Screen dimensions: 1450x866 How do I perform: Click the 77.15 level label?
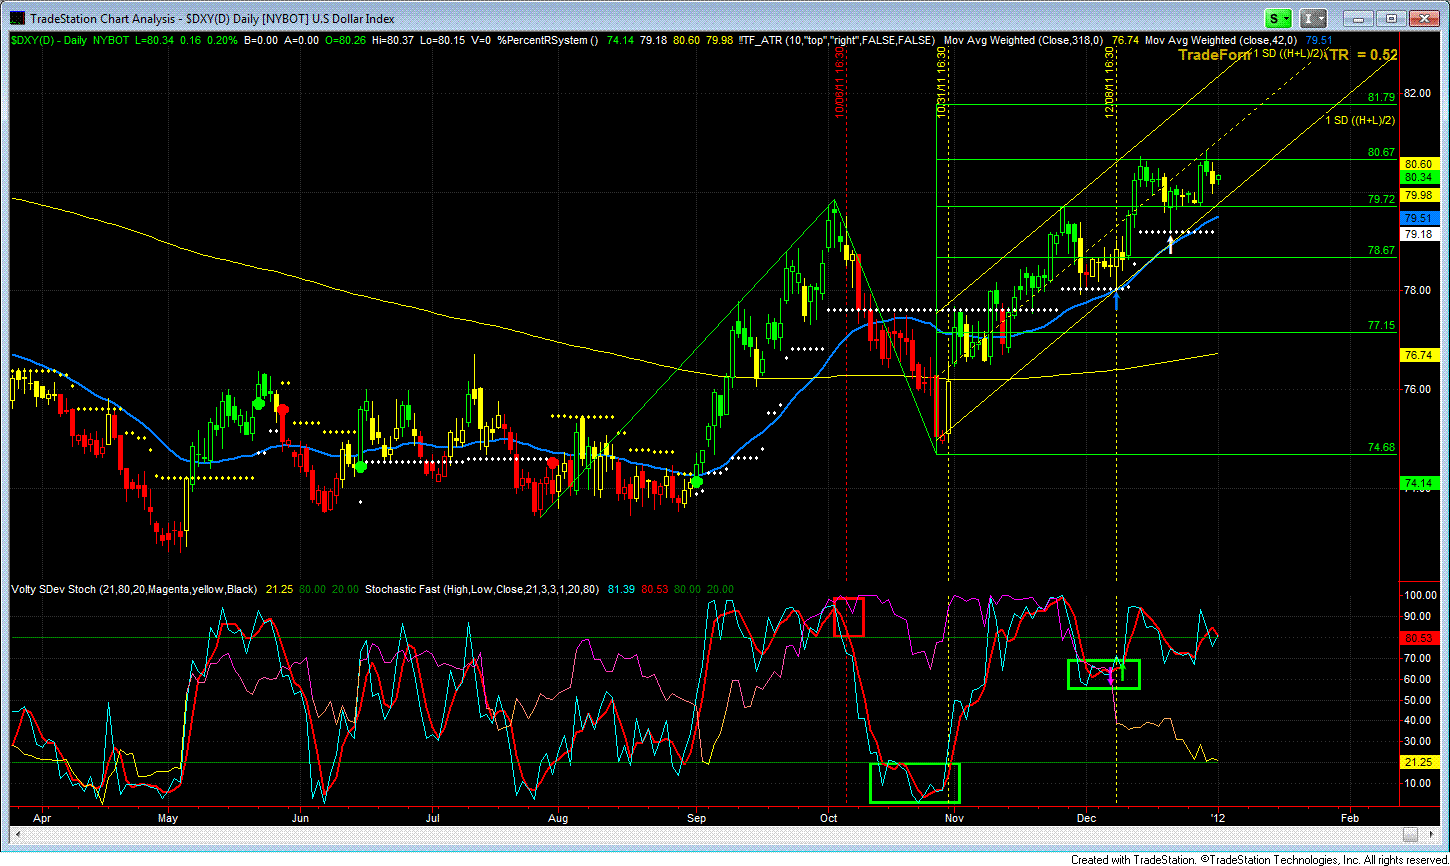pos(1381,326)
